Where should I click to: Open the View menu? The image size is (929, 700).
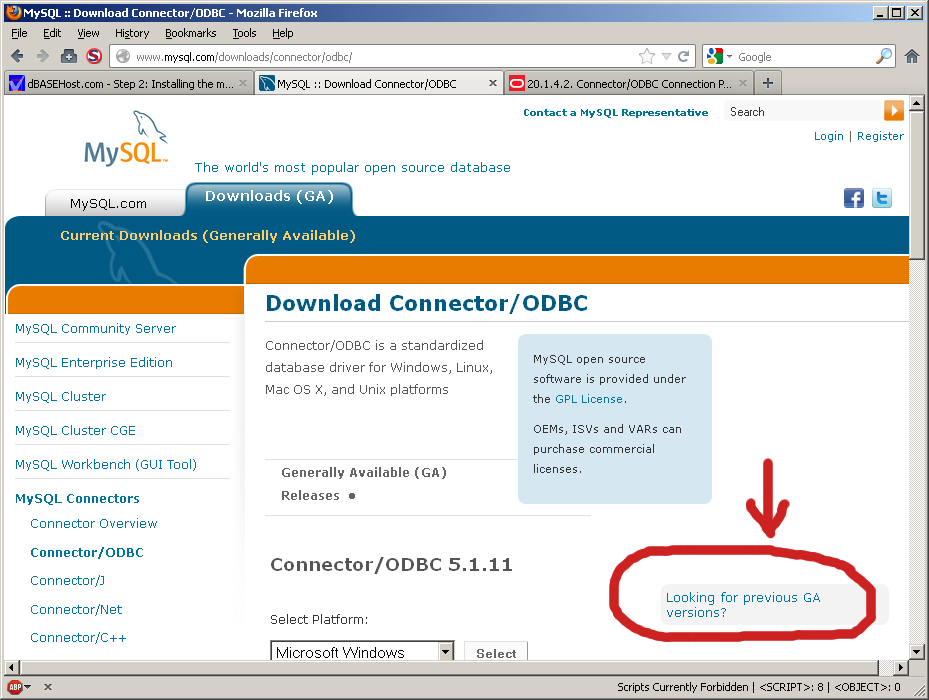(x=88, y=33)
